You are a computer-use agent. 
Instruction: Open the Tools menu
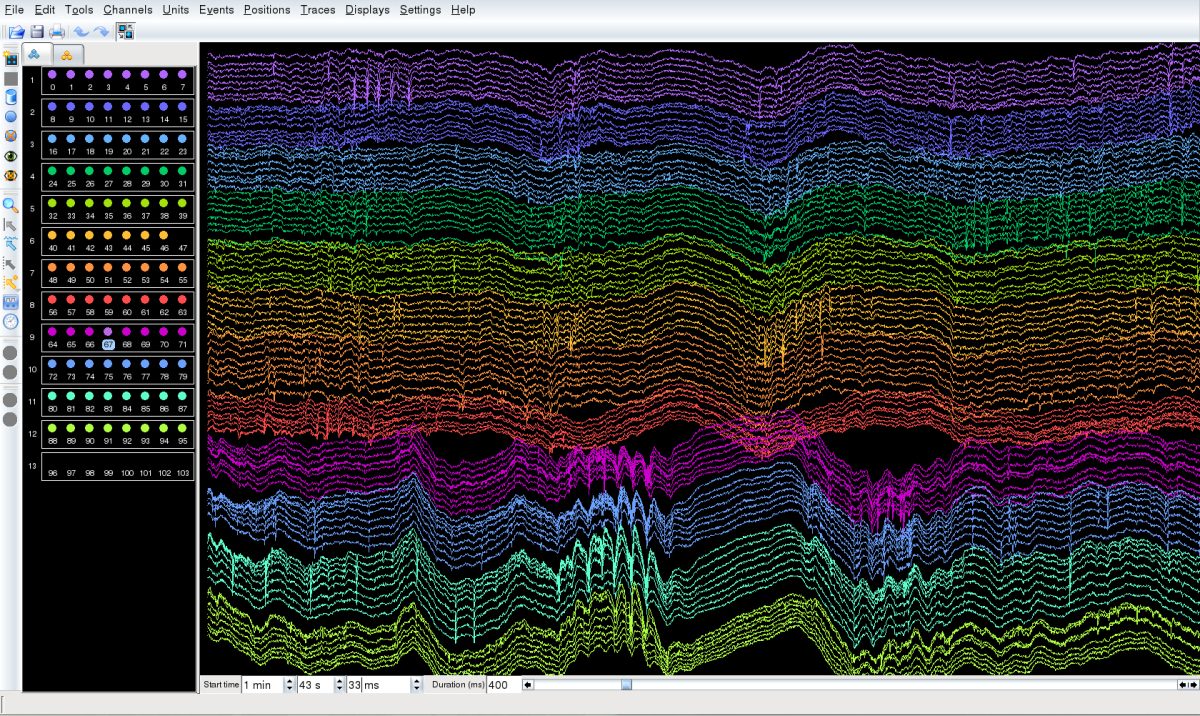point(79,10)
